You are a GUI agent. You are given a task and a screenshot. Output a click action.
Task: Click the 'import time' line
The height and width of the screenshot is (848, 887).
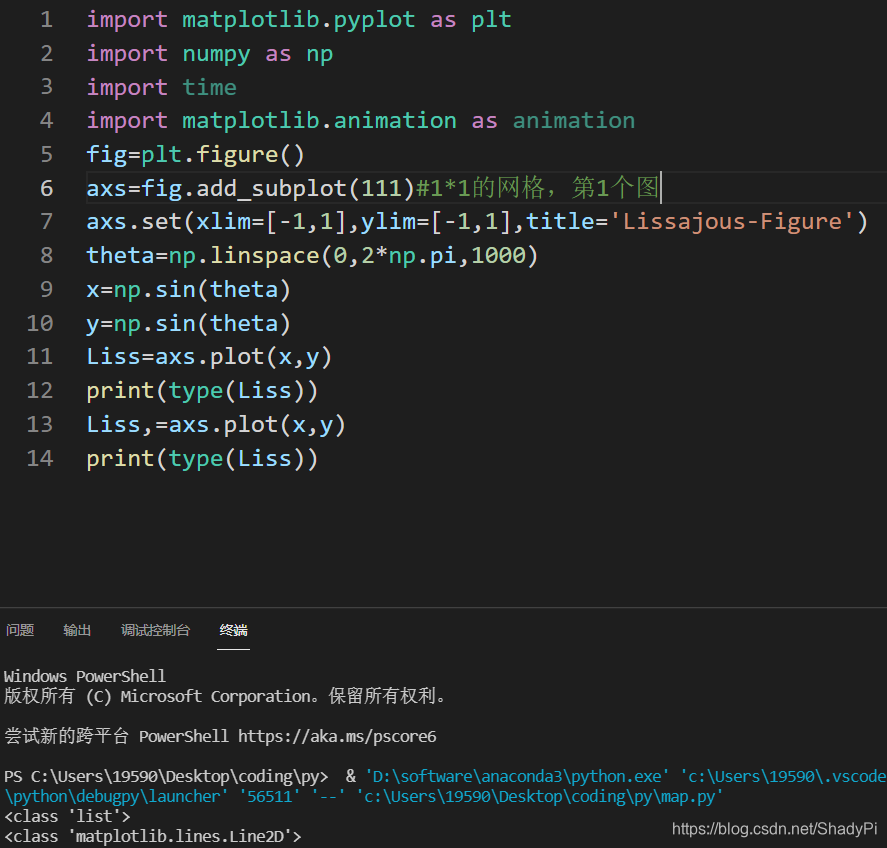click(x=161, y=88)
